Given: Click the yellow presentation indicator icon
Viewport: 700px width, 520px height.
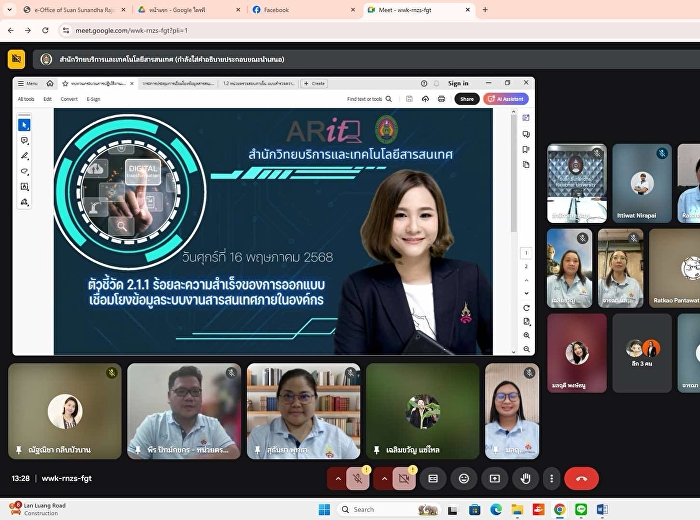Looking at the screenshot, I should pos(17,59).
